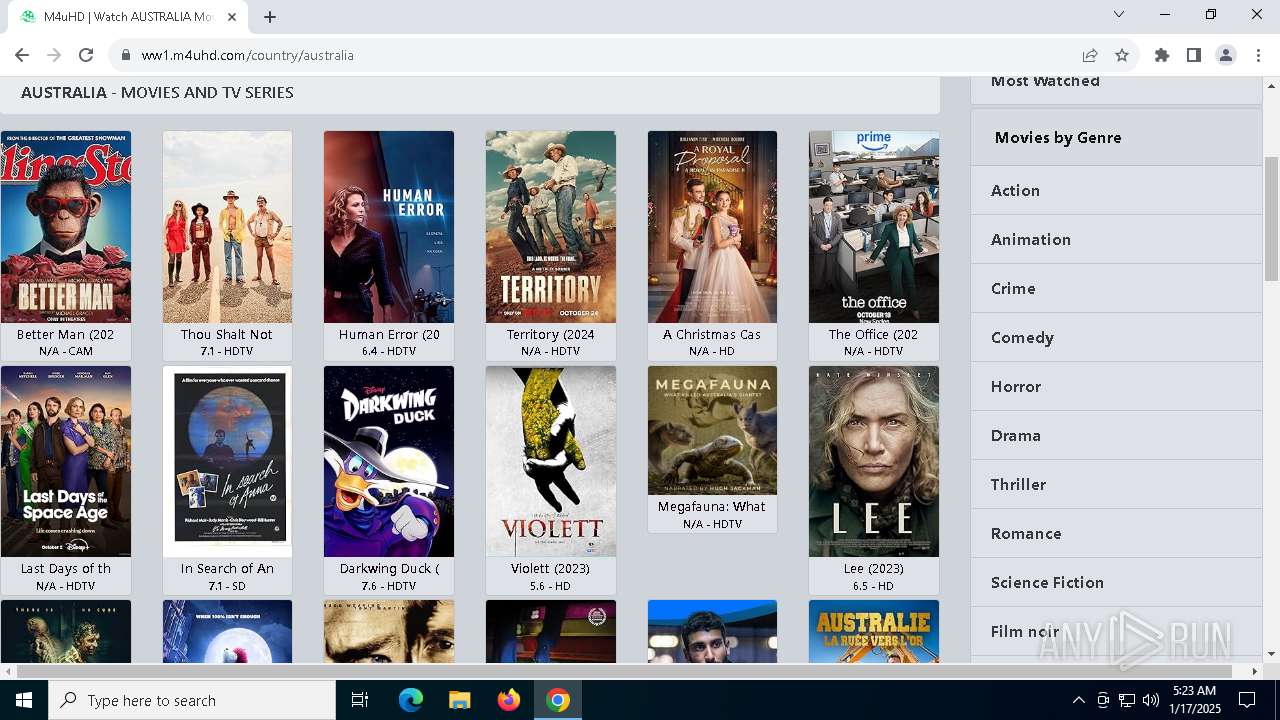Open the Territory poster
The width and height of the screenshot is (1280, 720).
click(x=551, y=227)
